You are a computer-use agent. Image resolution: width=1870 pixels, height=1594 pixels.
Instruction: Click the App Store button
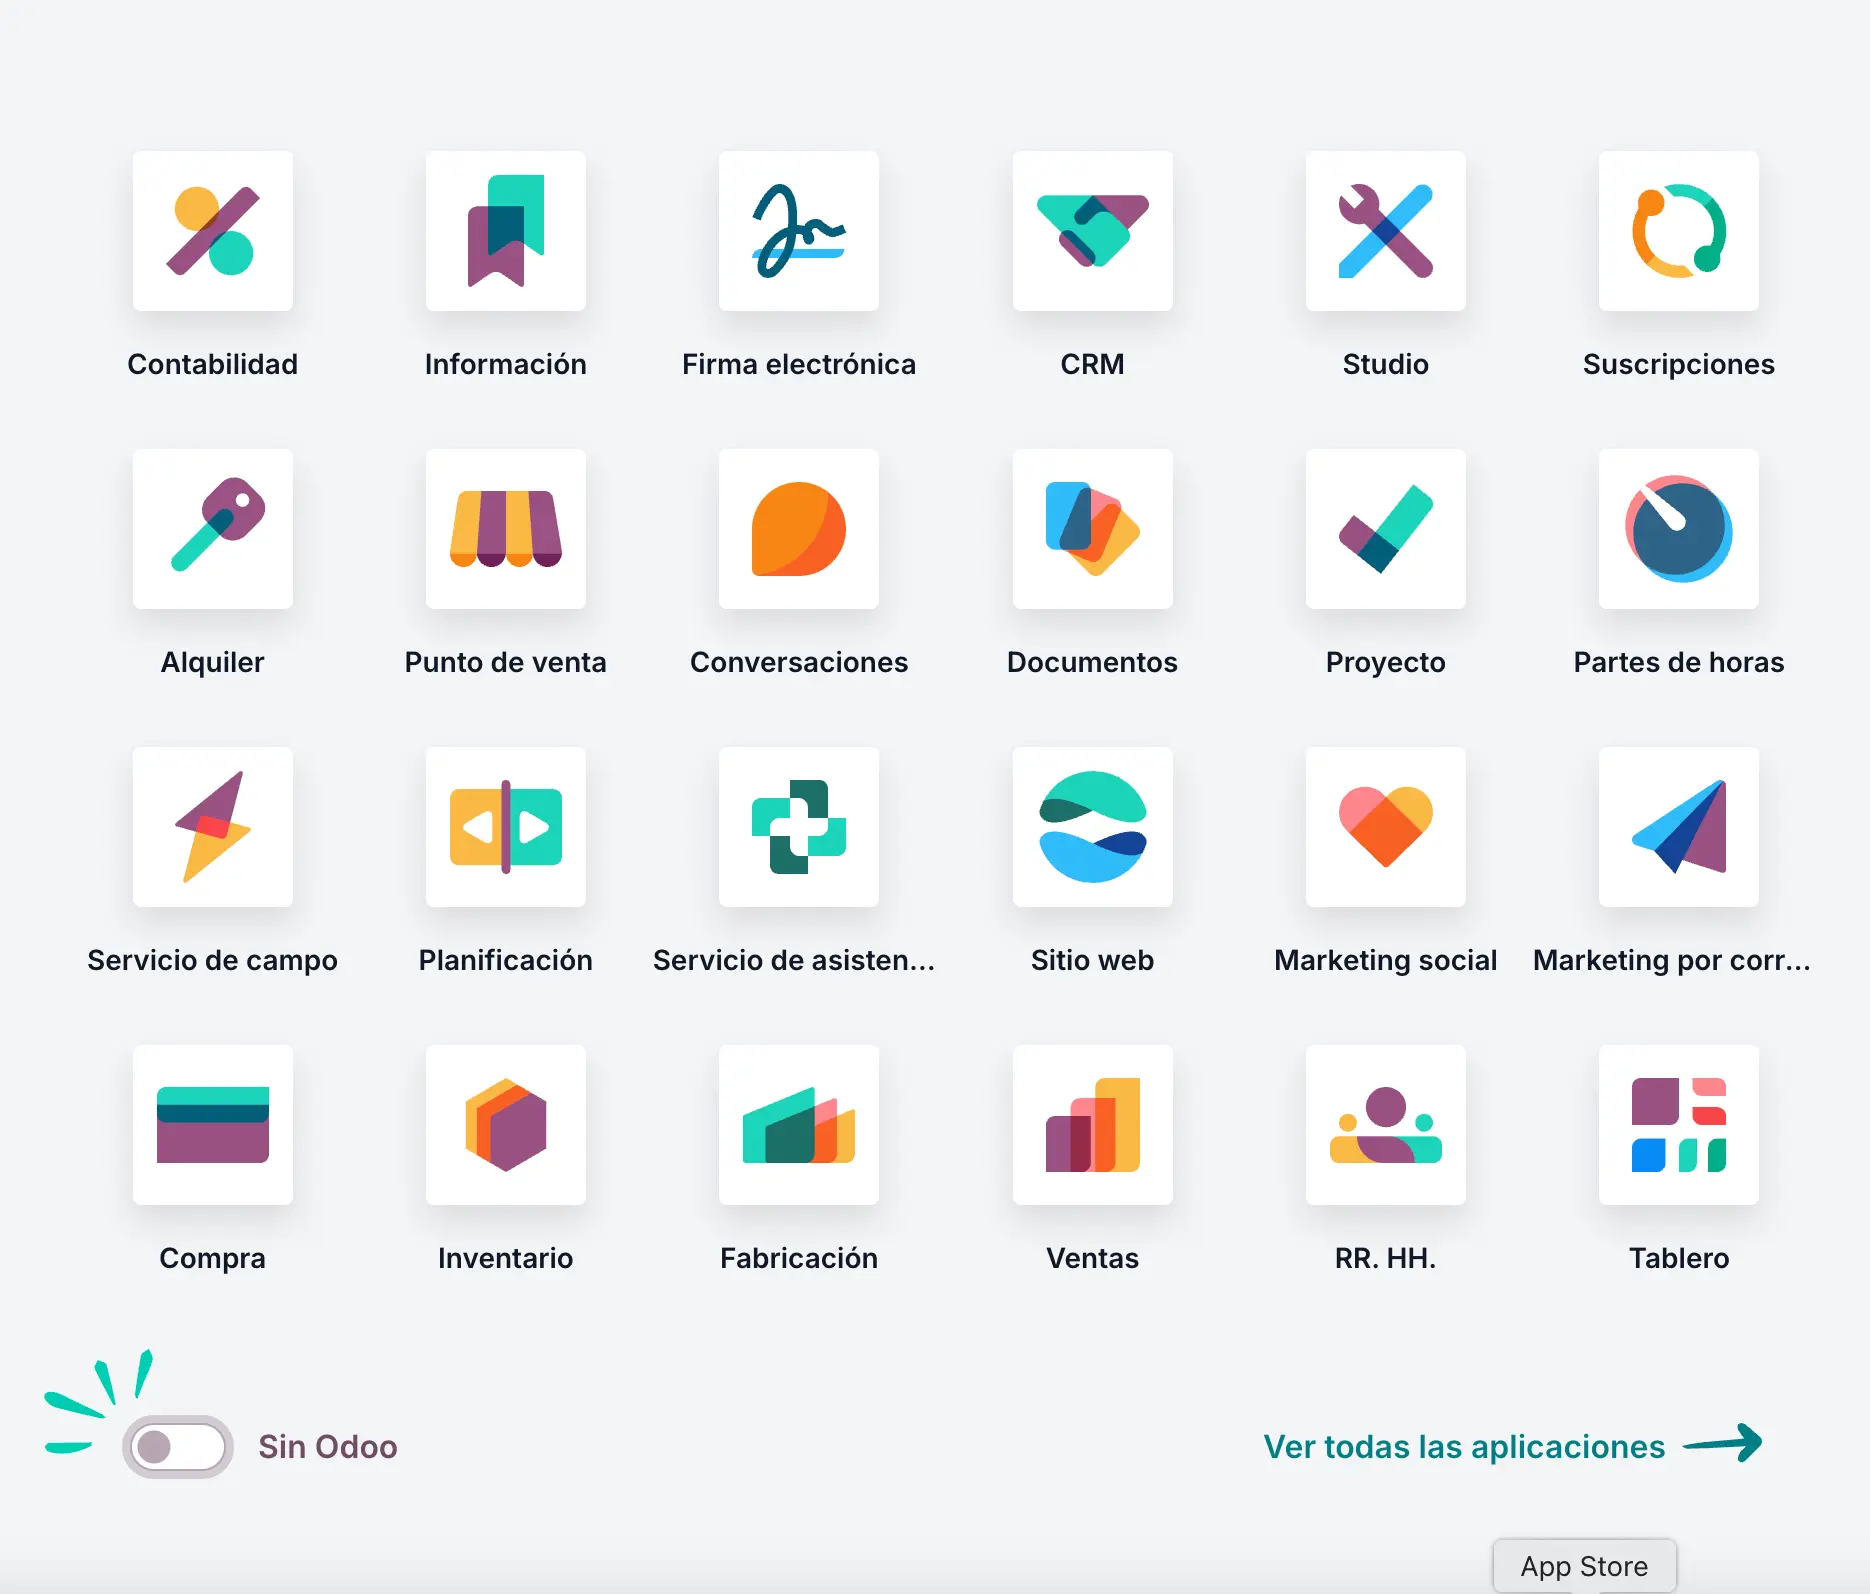[x=1584, y=1566]
